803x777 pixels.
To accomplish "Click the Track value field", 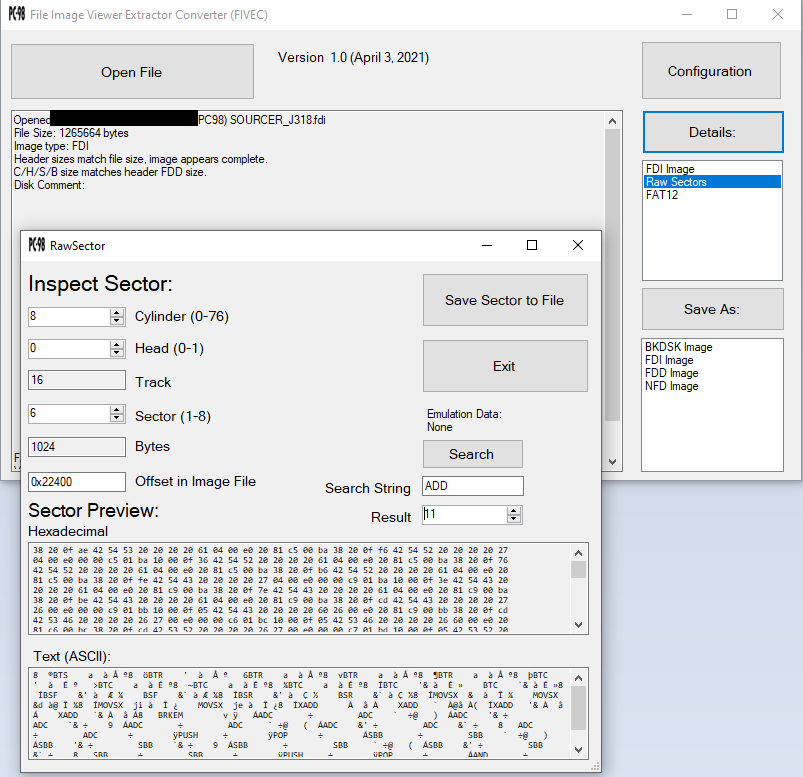I will 77,380.
